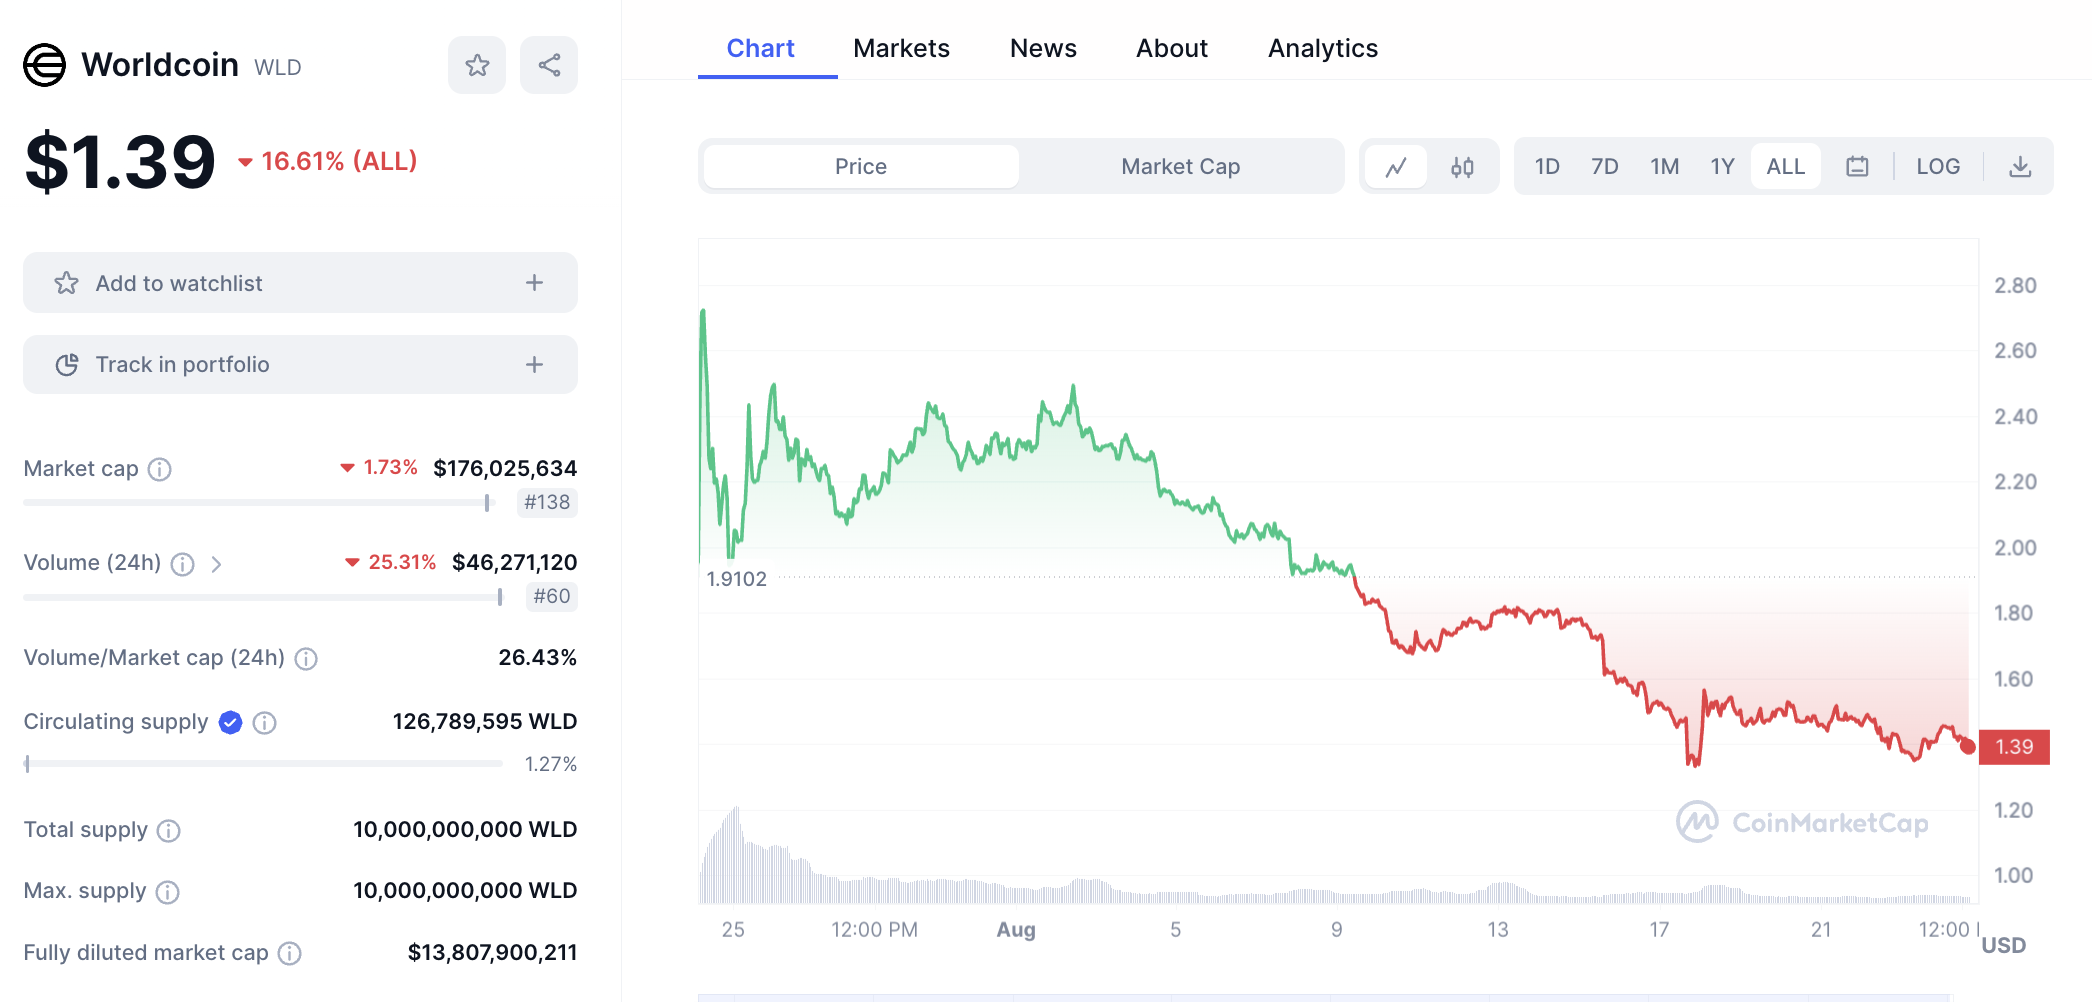
Task: Click the share icon next to the title
Action: [x=549, y=66]
